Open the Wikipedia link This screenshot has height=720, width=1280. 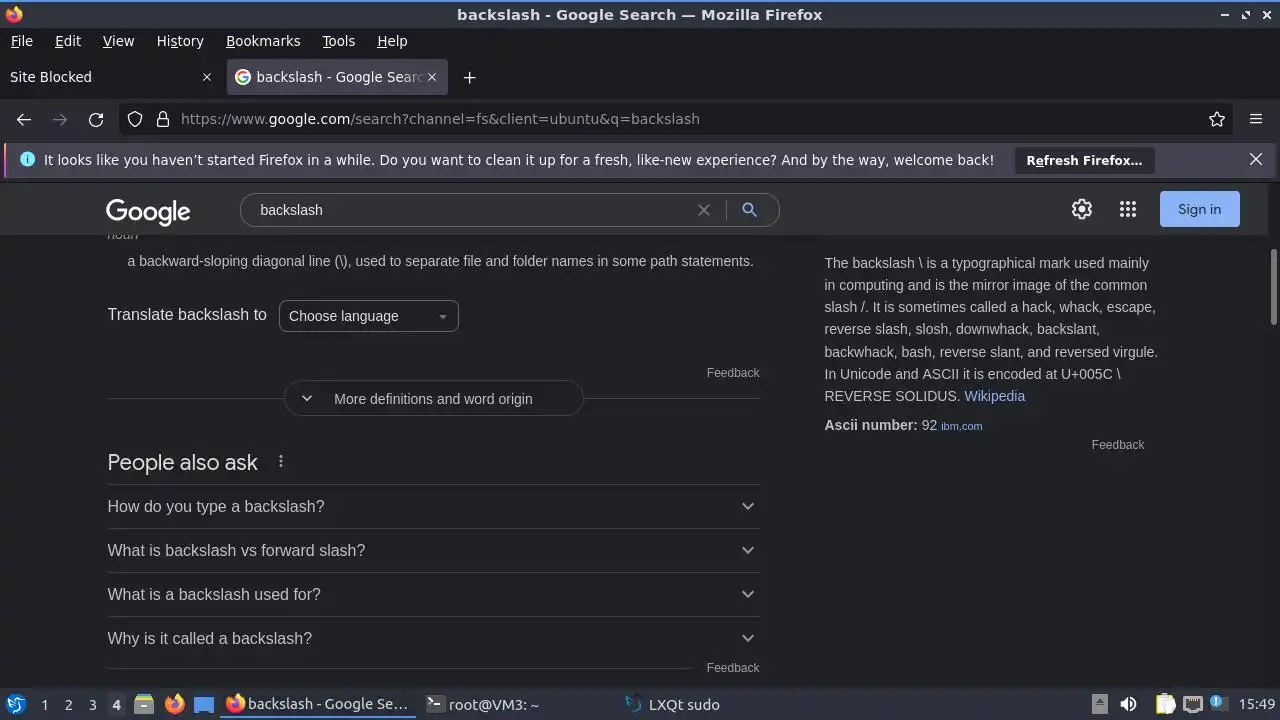point(994,396)
